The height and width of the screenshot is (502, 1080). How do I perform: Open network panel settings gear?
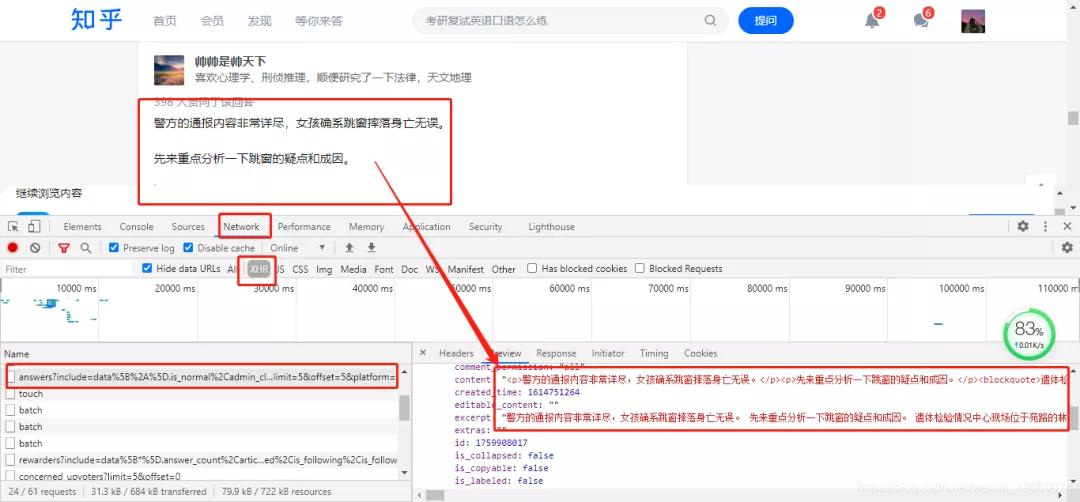1067,247
